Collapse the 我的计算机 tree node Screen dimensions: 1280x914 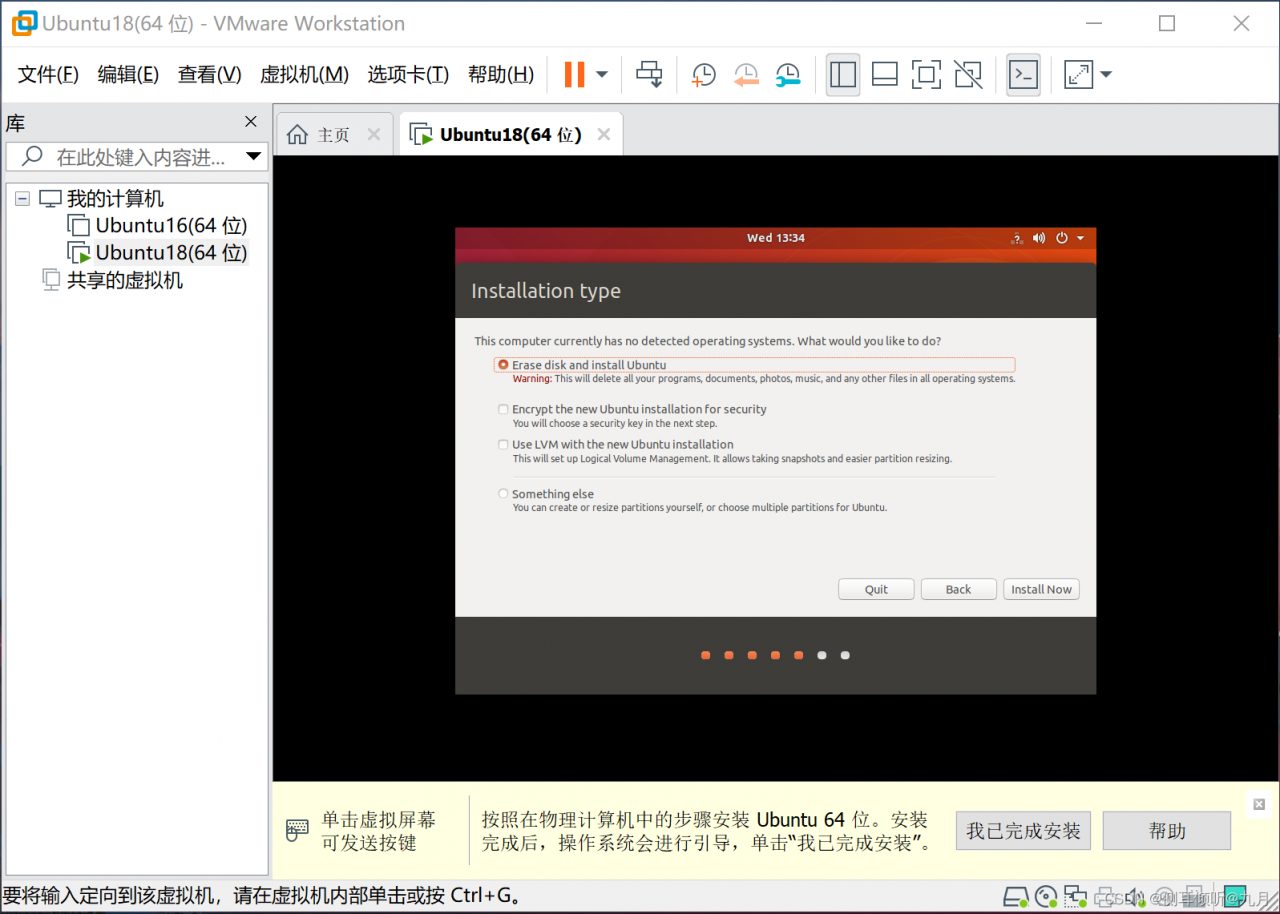22,199
